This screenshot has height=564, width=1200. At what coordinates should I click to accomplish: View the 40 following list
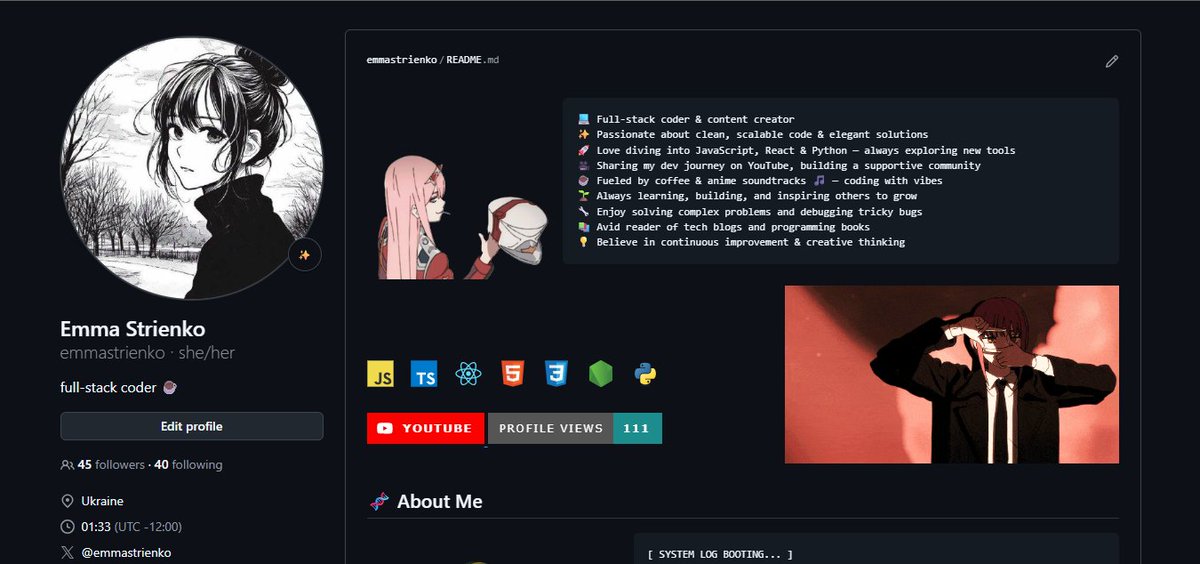tap(189, 465)
